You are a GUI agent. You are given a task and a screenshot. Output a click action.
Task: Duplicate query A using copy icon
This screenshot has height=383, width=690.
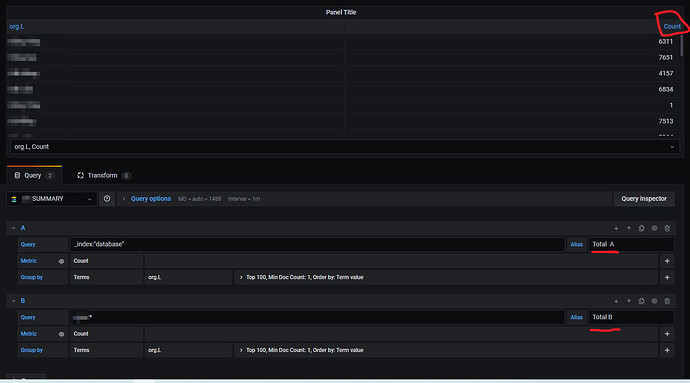point(642,228)
